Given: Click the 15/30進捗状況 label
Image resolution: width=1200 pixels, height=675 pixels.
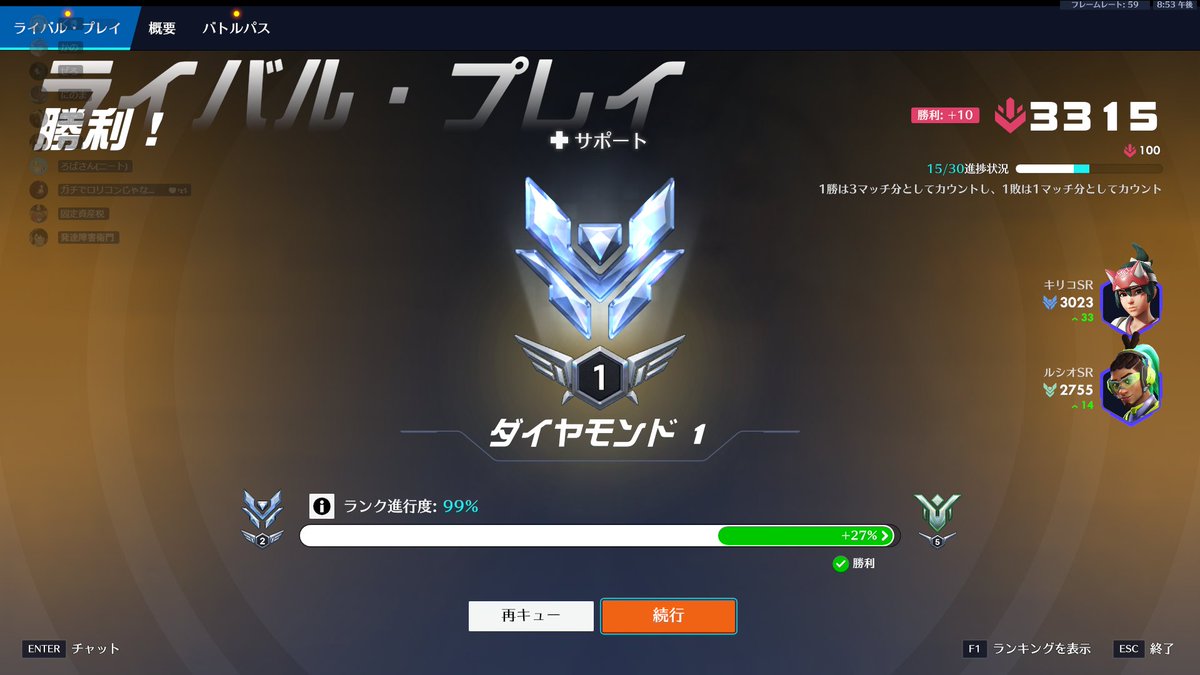Looking at the screenshot, I should click(x=967, y=169).
